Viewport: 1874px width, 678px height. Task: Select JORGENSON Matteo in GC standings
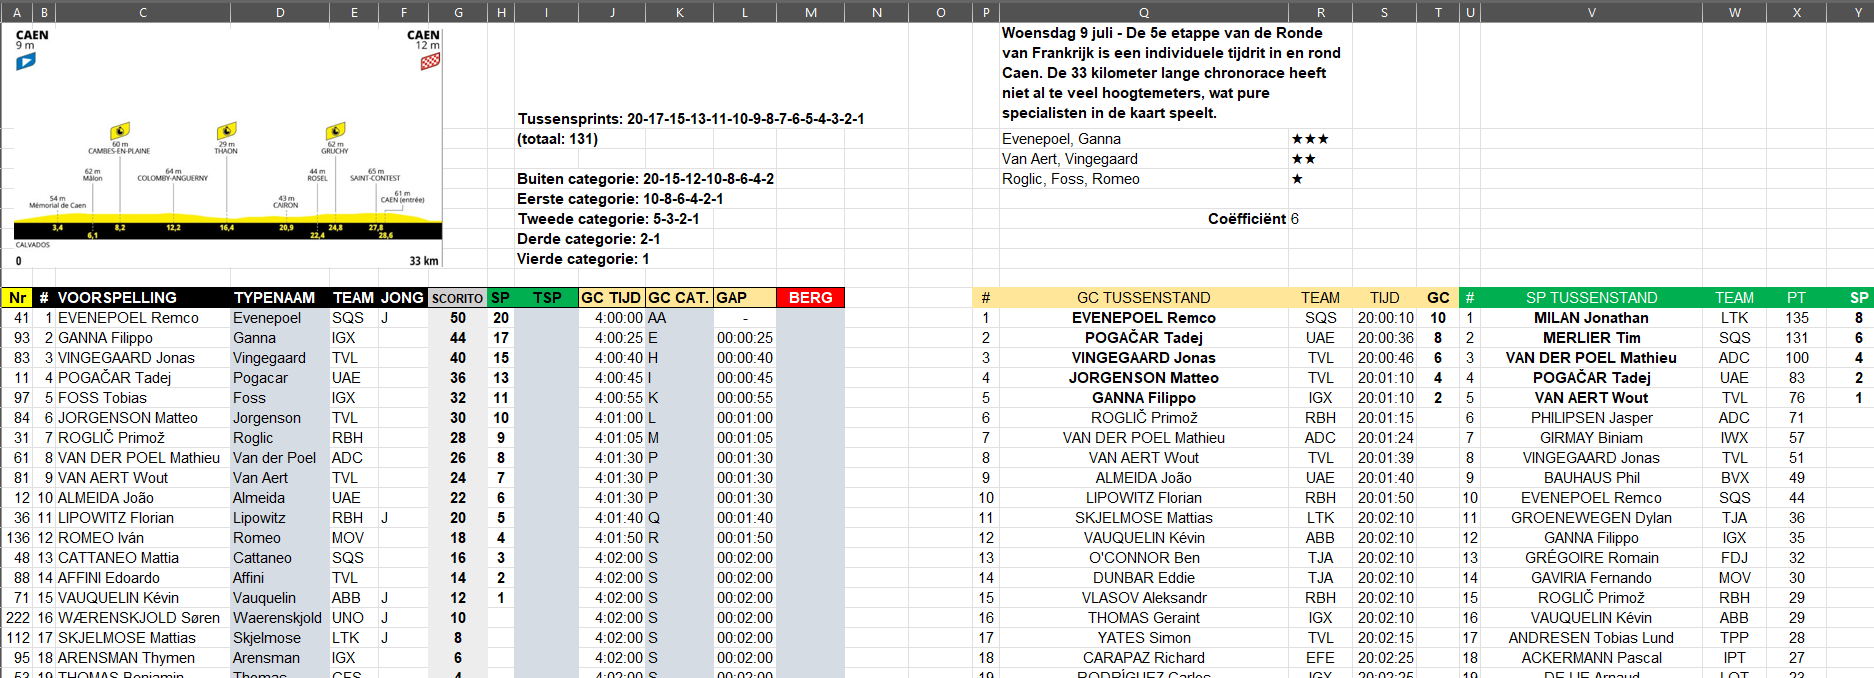[1143, 378]
